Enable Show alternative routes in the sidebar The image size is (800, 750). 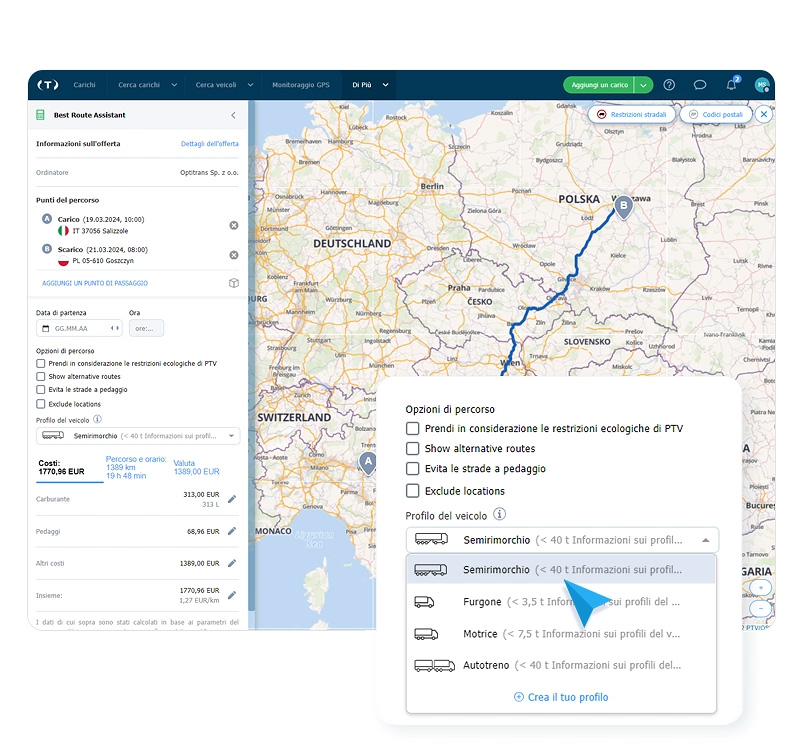(x=41, y=377)
